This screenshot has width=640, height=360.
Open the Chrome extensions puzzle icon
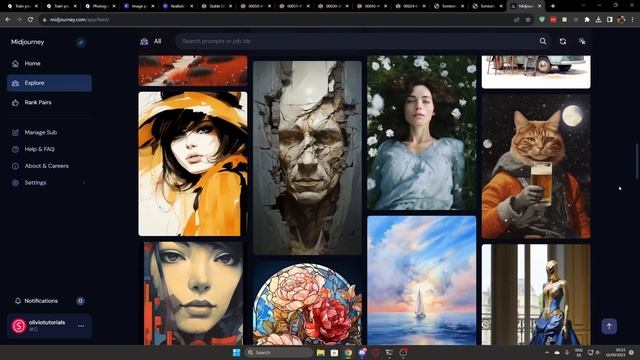pyautogui.click(x=587, y=20)
